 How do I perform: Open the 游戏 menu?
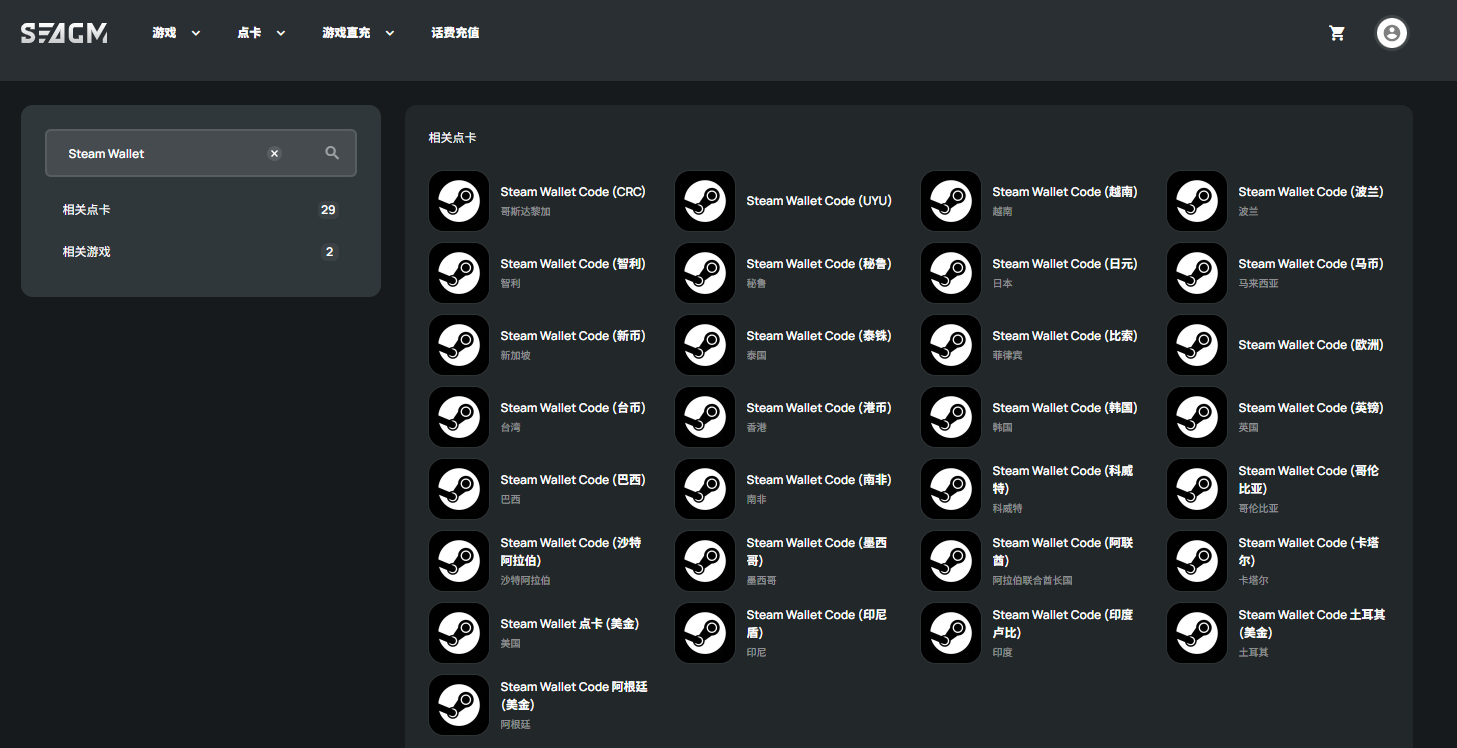(164, 33)
